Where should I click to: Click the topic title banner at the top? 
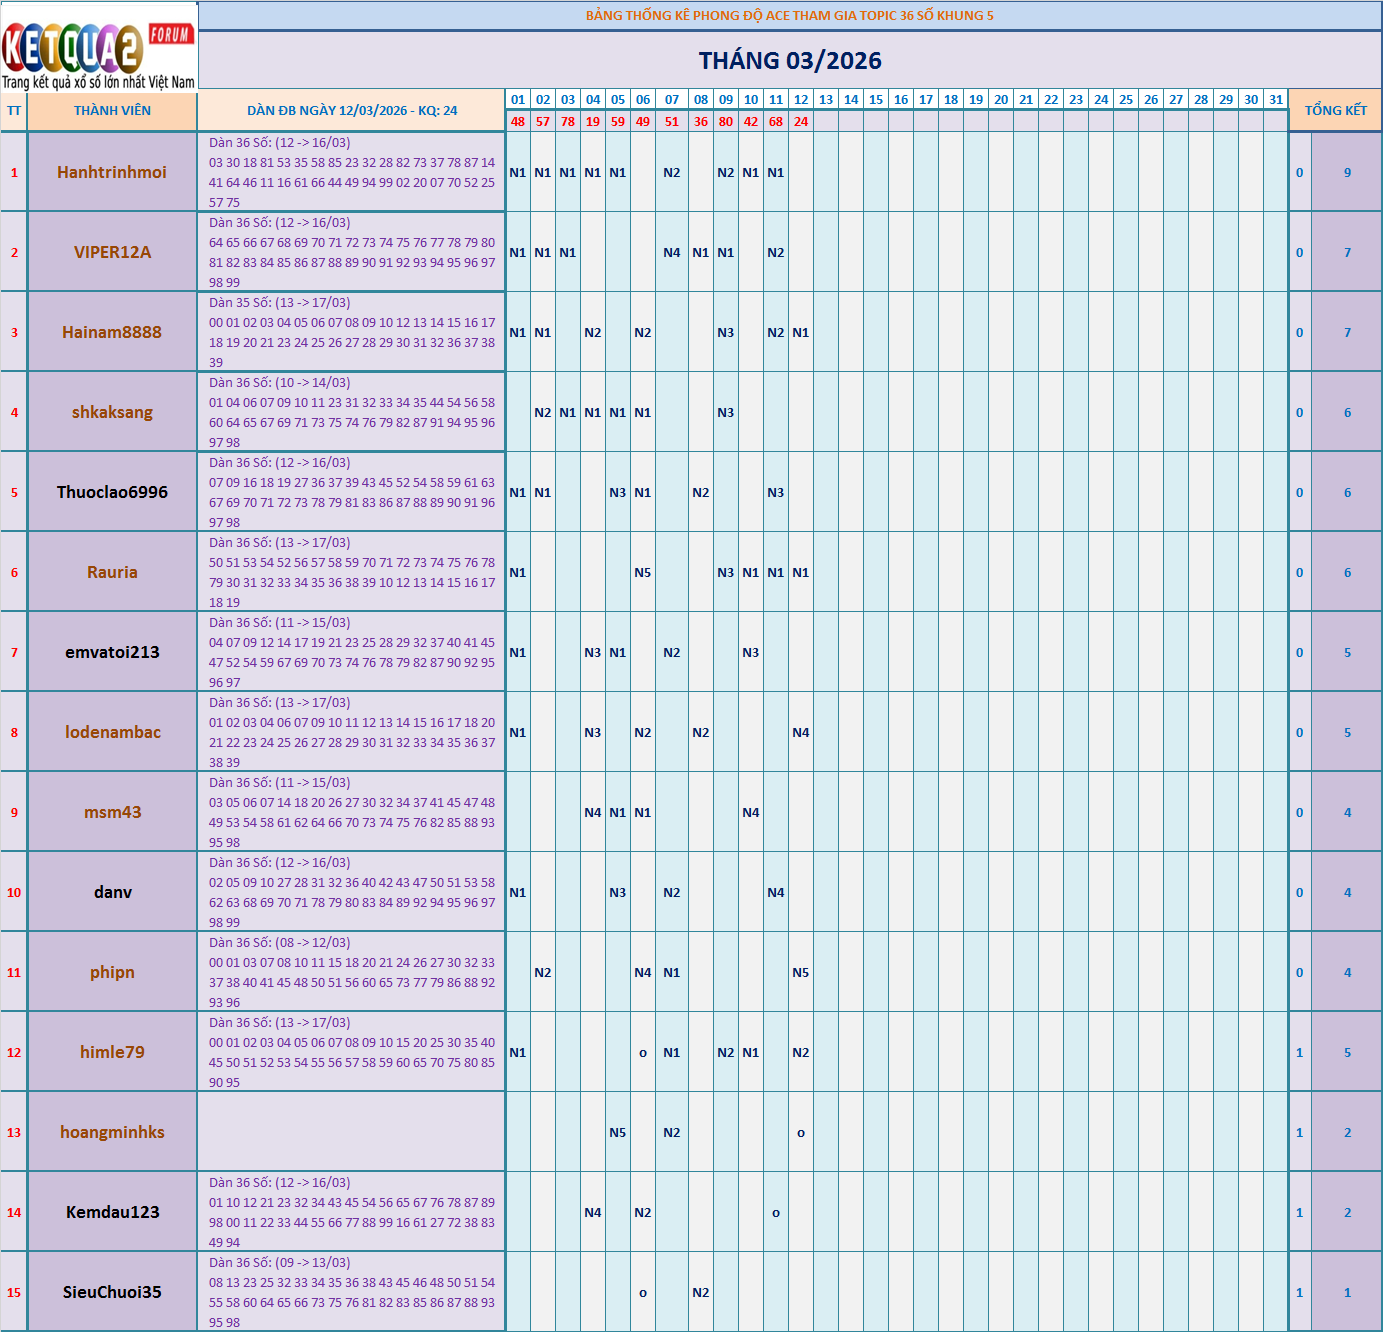pos(790,14)
